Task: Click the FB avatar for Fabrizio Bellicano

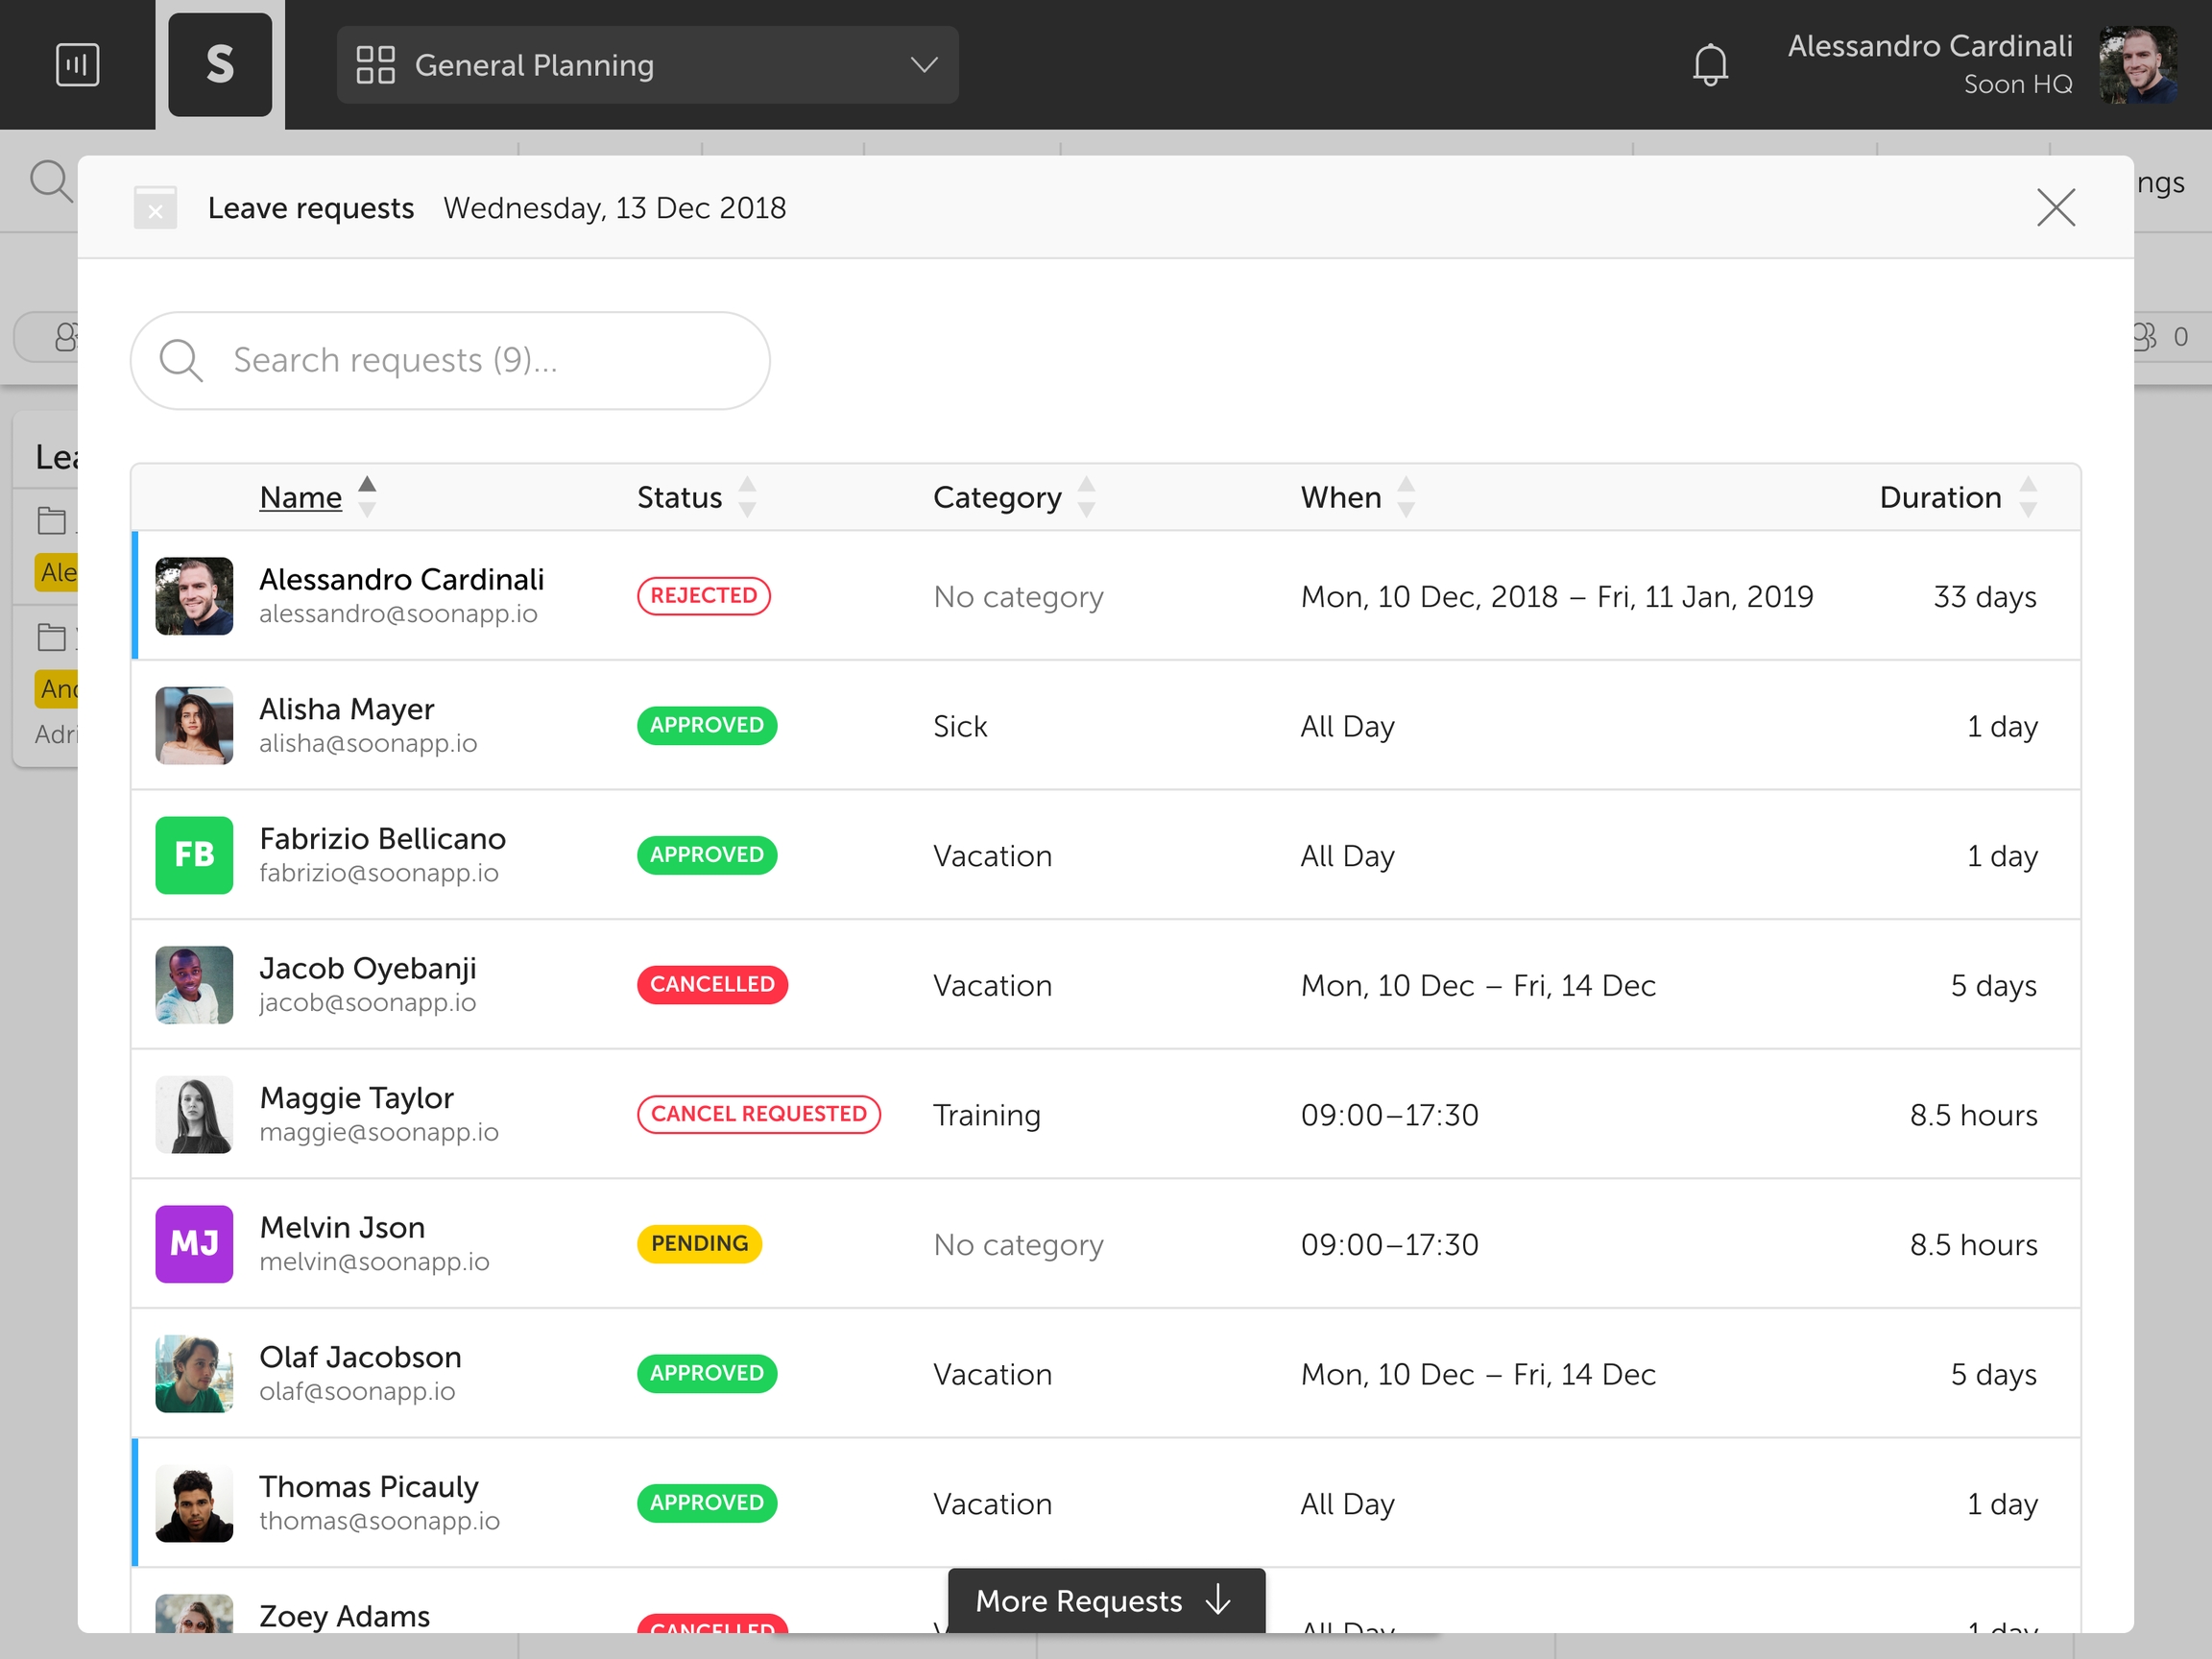Action: 194,855
